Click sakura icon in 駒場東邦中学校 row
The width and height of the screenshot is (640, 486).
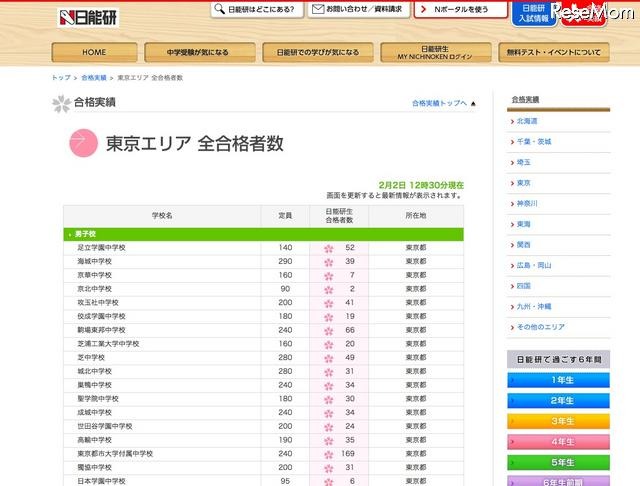pyautogui.click(x=329, y=331)
